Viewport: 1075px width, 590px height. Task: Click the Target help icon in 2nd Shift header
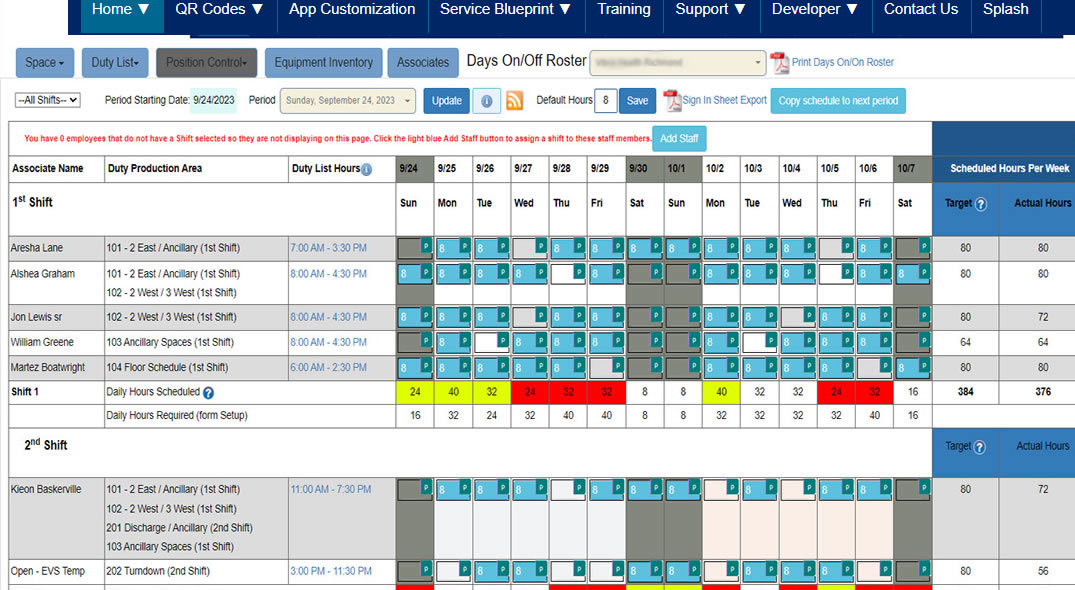[x=980, y=447]
